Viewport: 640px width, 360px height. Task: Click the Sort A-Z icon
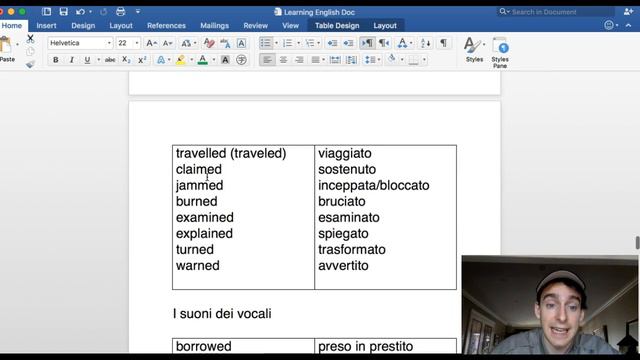click(x=425, y=43)
